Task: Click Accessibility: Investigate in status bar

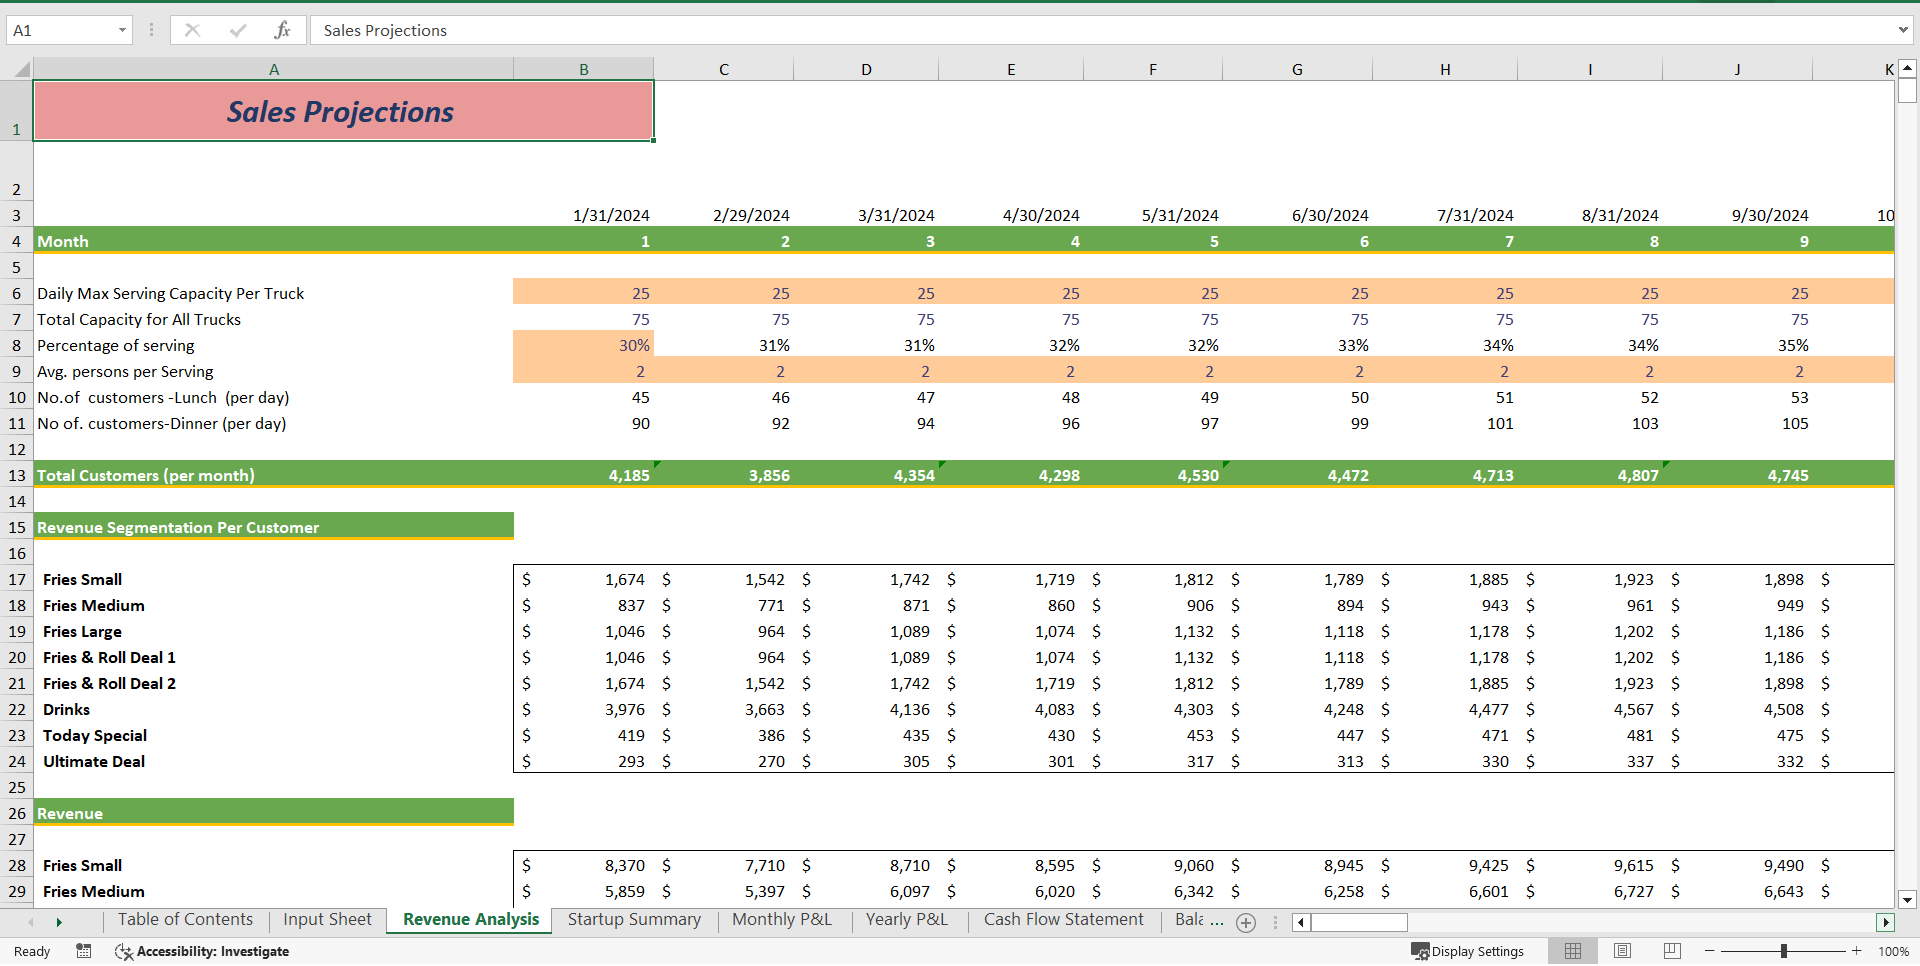Action: click(x=202, y=951)
